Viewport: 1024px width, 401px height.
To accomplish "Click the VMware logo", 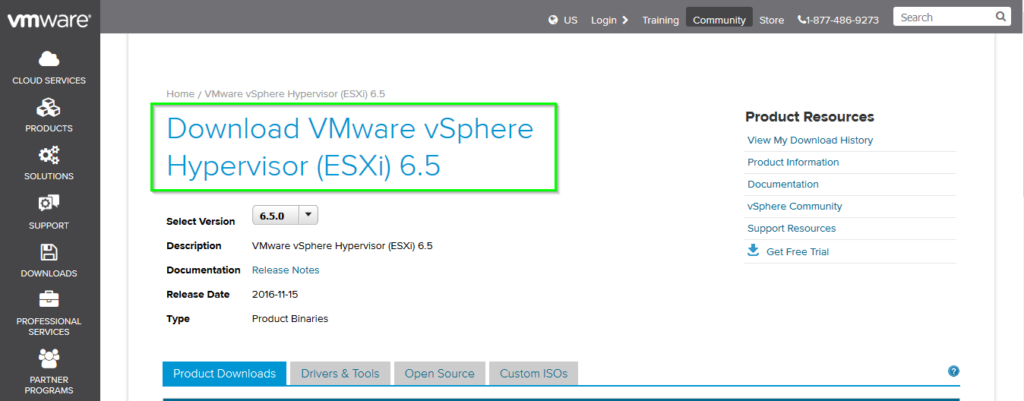I will (49, 19).
